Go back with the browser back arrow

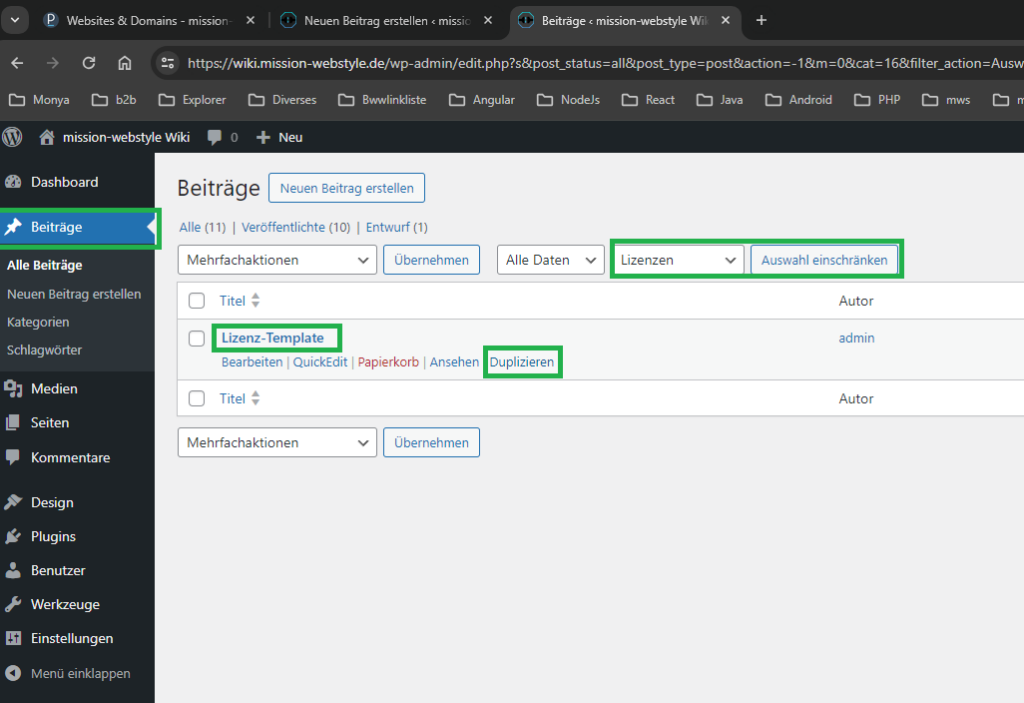(x=17, y=63)
